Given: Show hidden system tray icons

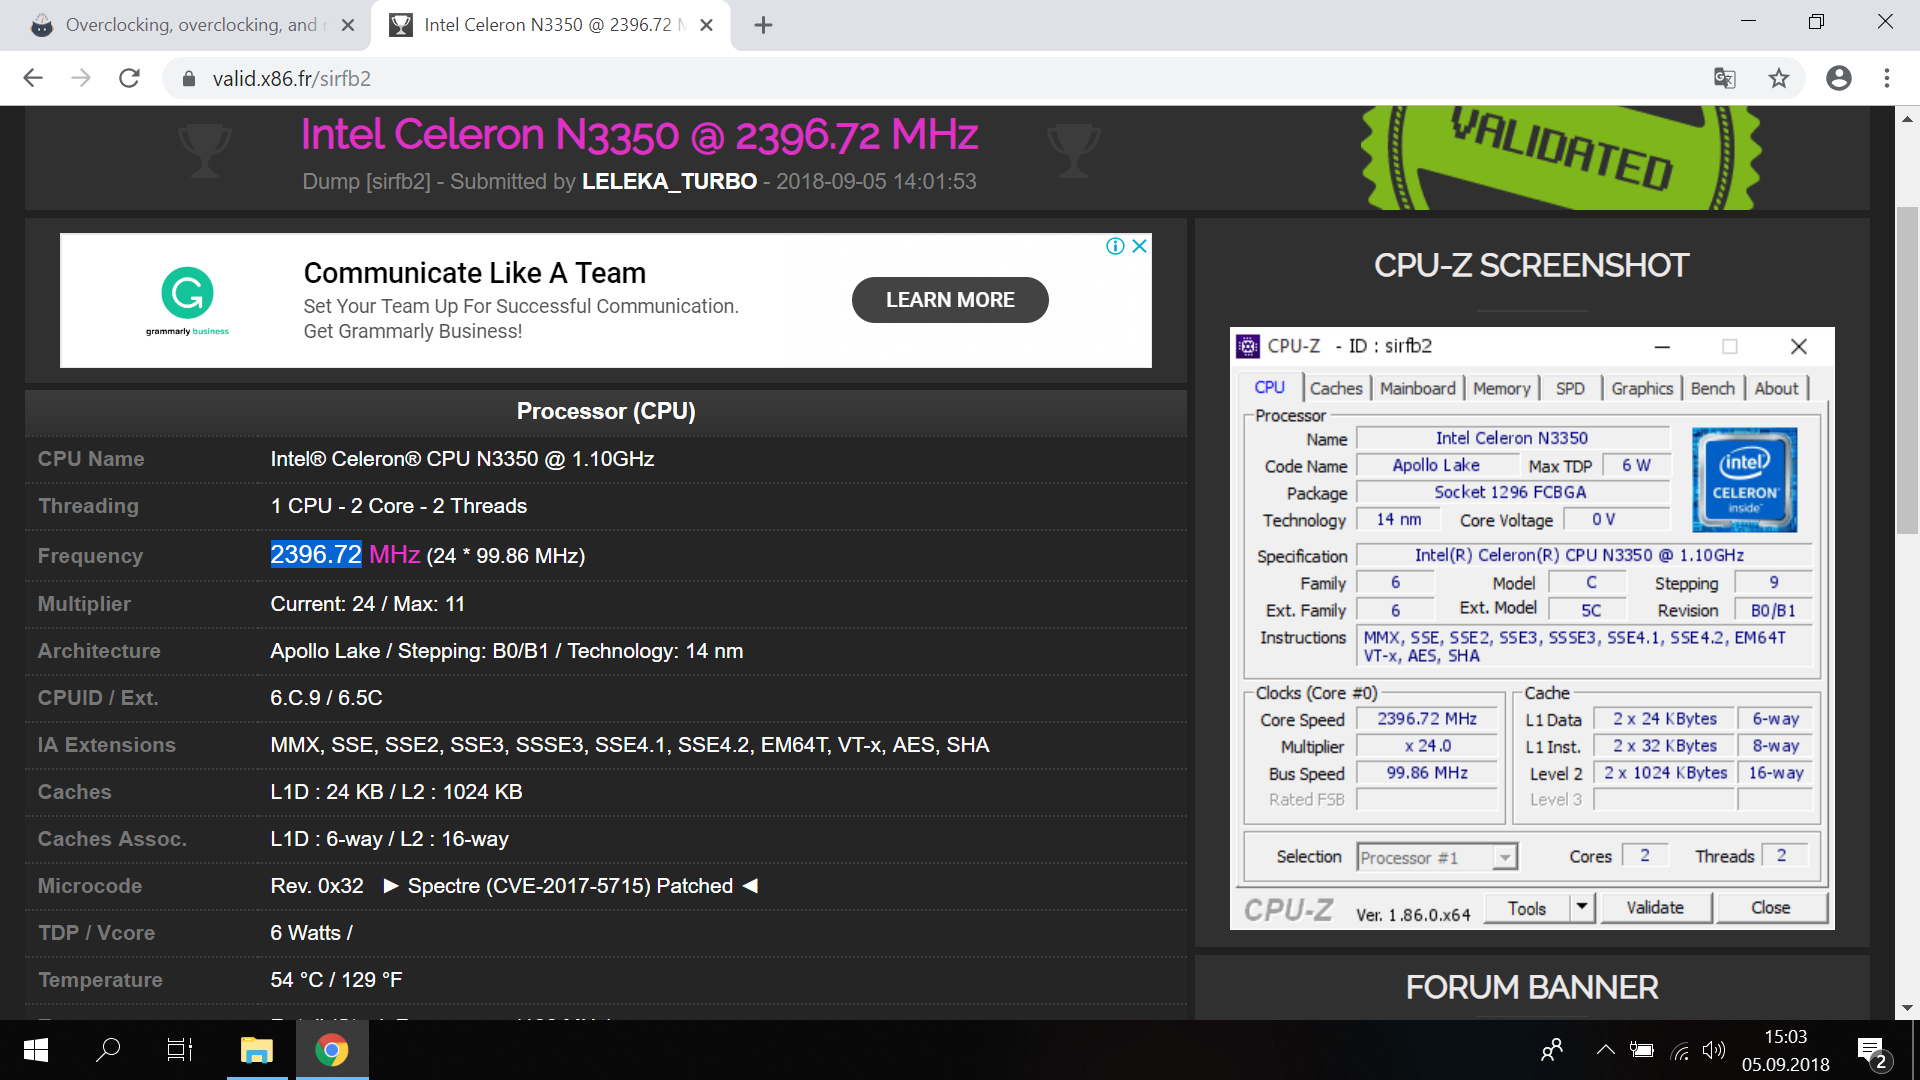Looking at the screenshot, I should point(1605,1050).
